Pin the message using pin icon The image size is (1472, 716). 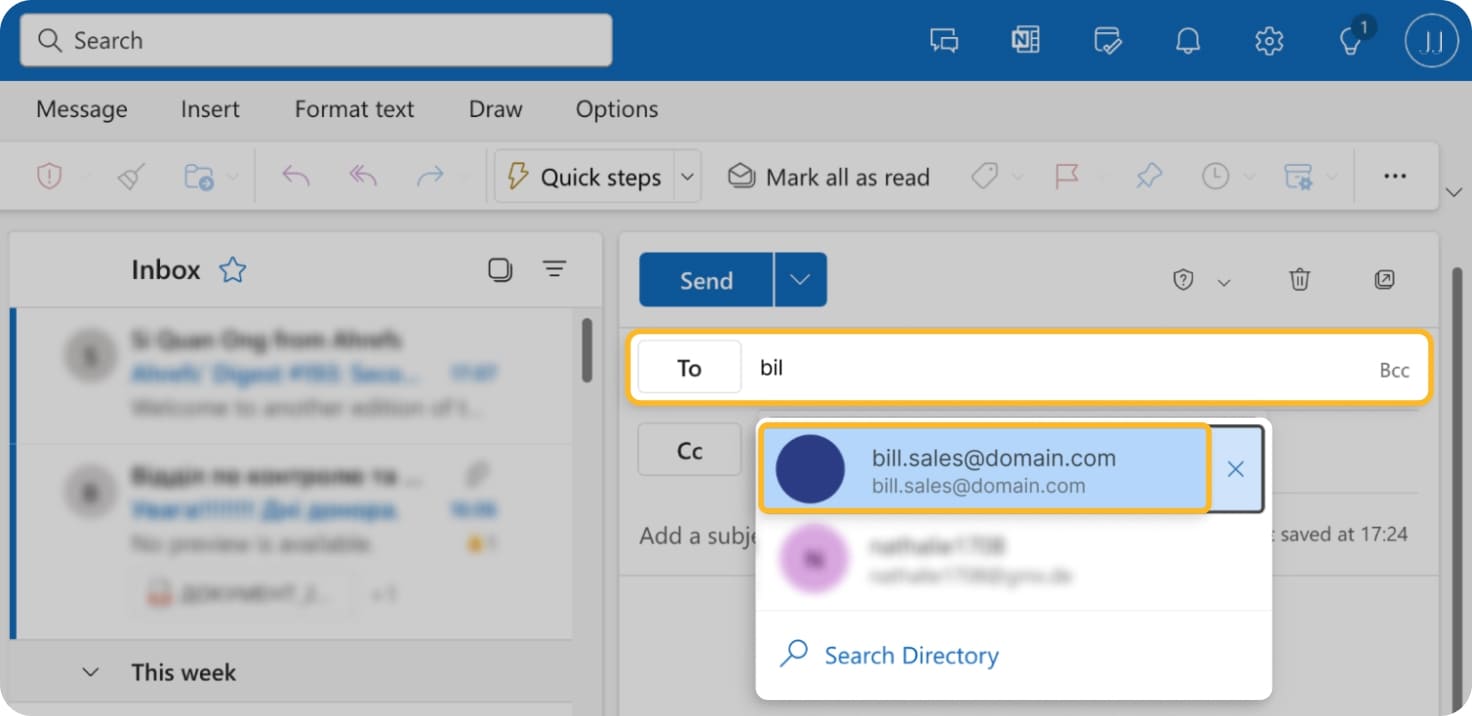[x=1148, y=175]
